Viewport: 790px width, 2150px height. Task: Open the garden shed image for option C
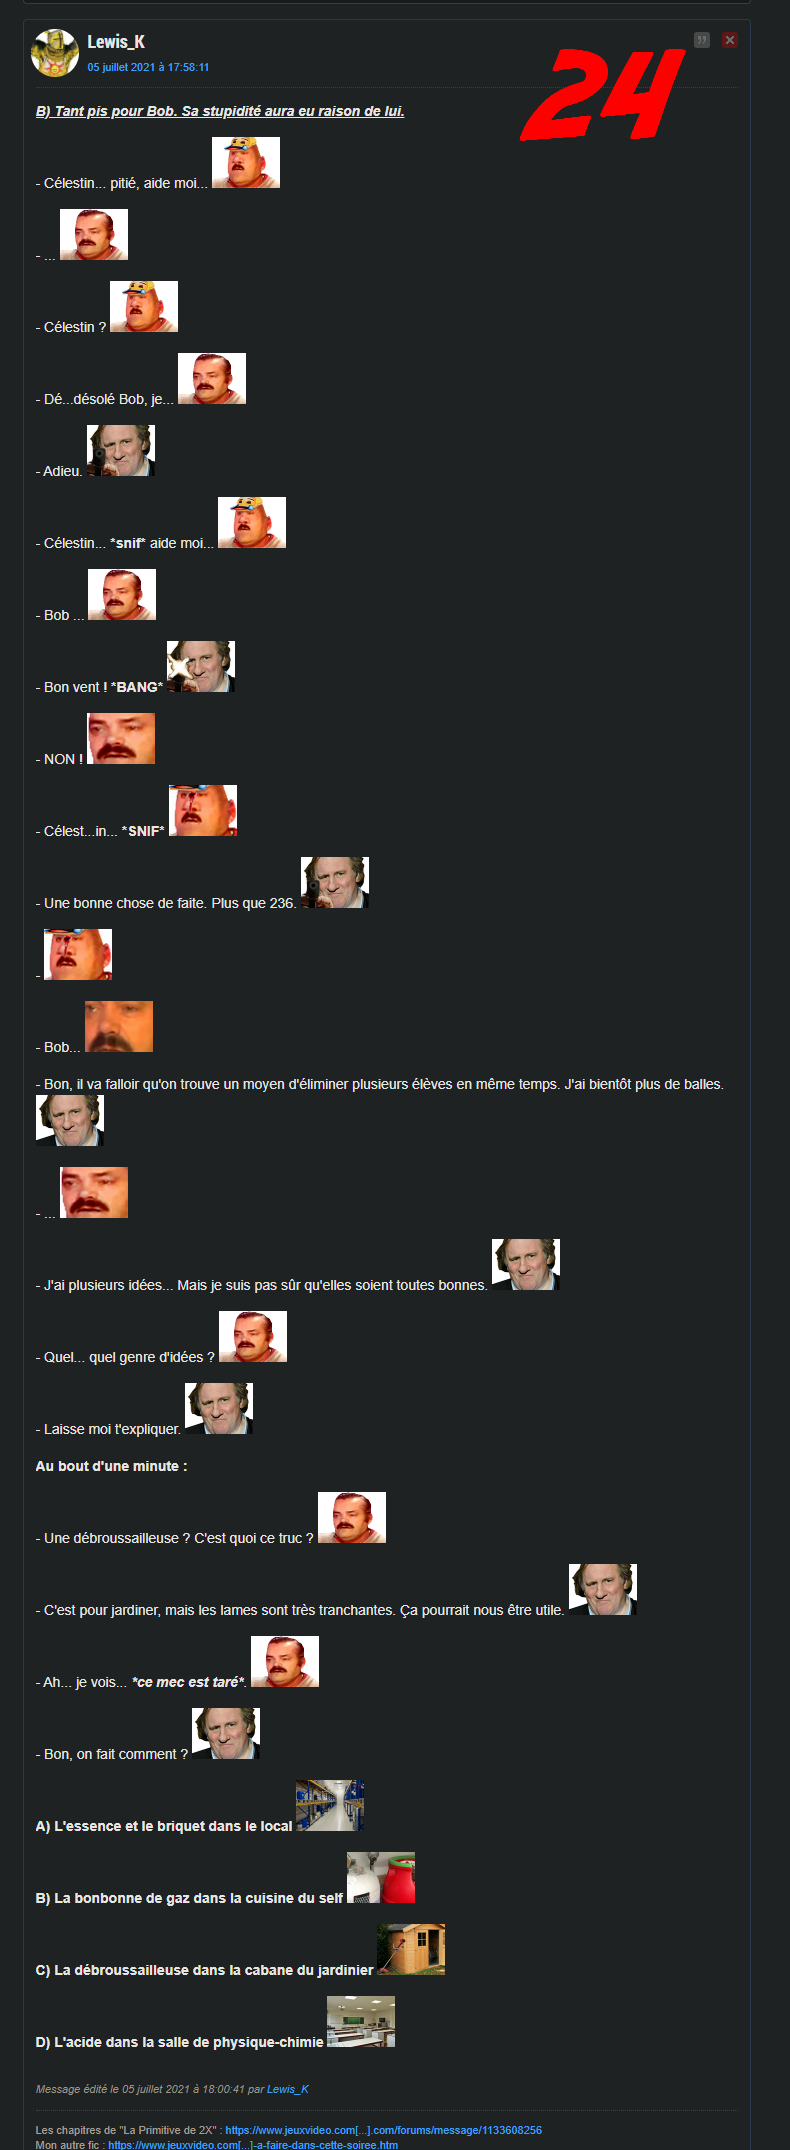[411, 1950]
